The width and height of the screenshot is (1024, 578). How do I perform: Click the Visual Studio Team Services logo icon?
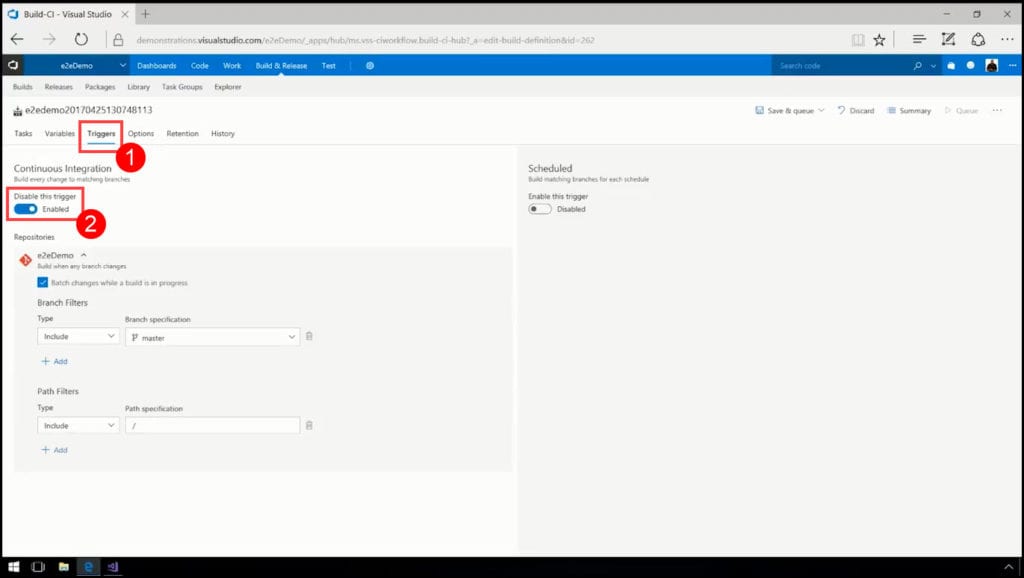(x=12, y=65)
